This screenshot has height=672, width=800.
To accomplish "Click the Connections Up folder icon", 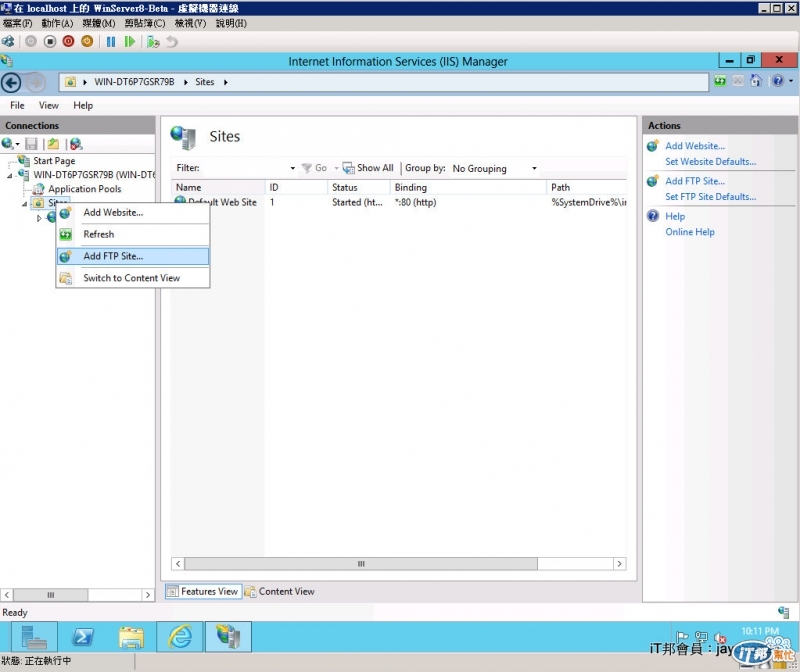I will coord(53,144).
